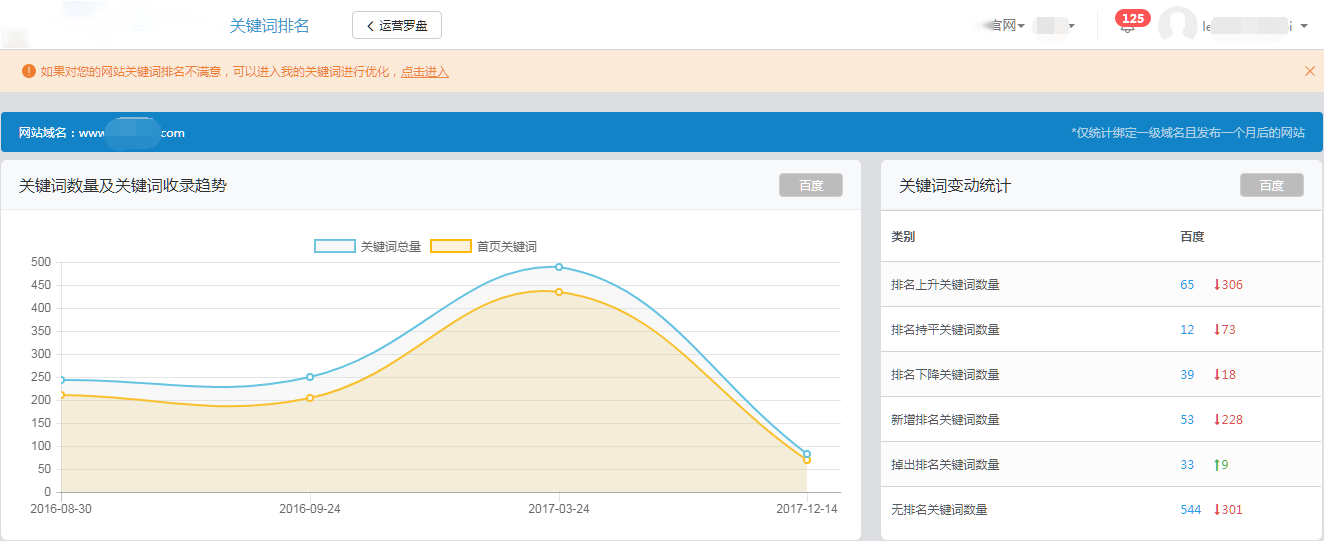Click the 2017-03-24 peak point on blue line
The height and width of the screenshot is (541, 1324).
pos(559,267)
